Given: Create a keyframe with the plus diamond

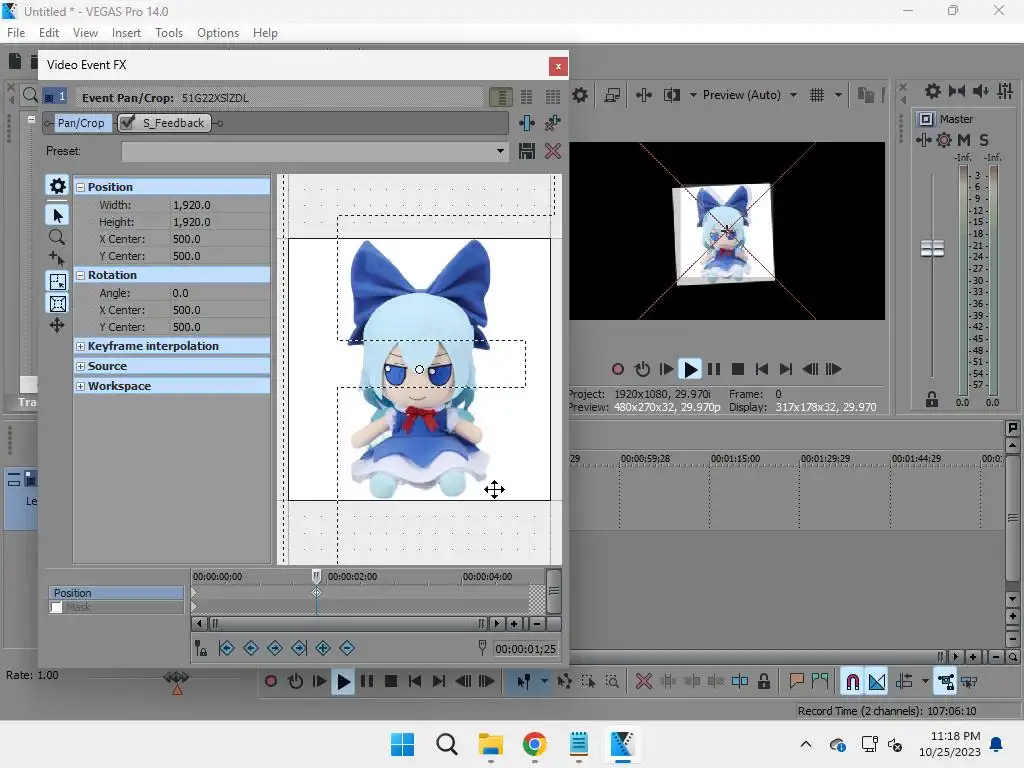Looking at the screenshot, I should (x=323, y=648).
